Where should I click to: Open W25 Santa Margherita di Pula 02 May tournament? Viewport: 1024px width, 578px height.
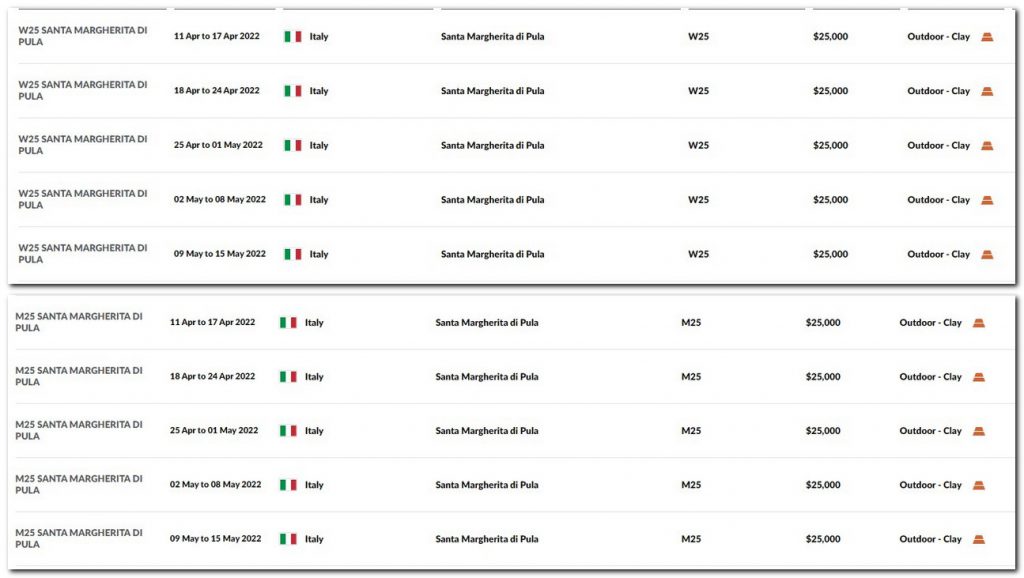83,199
